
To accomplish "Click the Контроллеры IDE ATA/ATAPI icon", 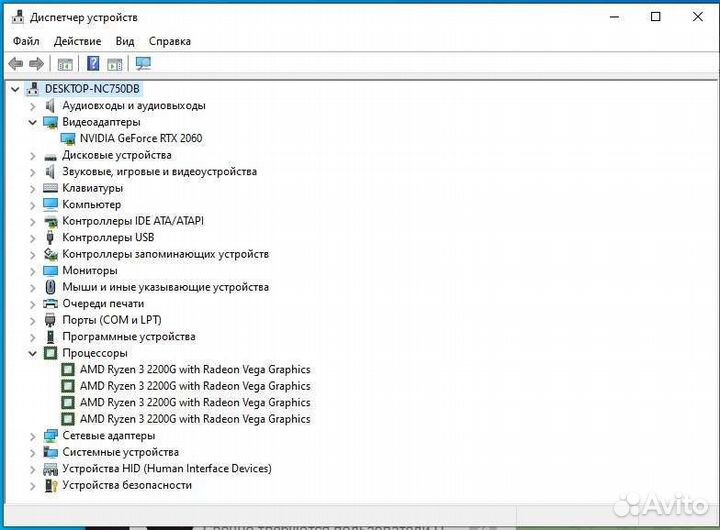I will 50,221.
